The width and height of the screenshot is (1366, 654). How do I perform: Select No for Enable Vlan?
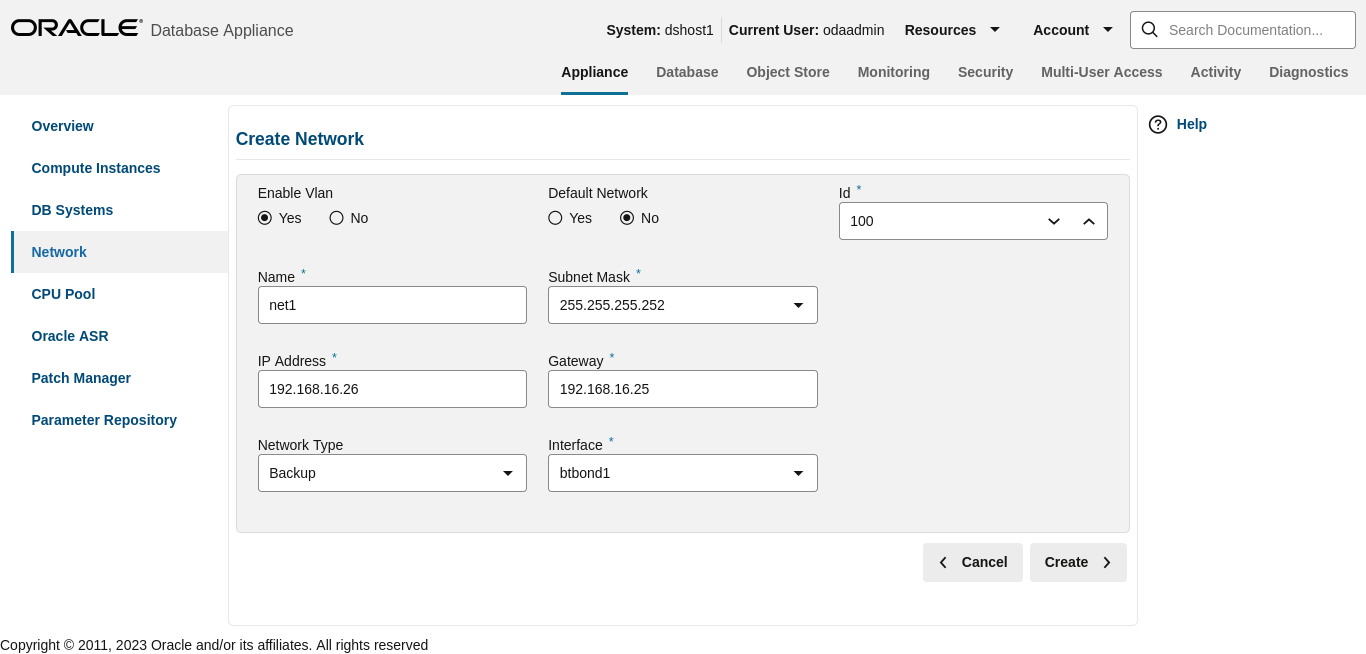(x=336, y=218)
